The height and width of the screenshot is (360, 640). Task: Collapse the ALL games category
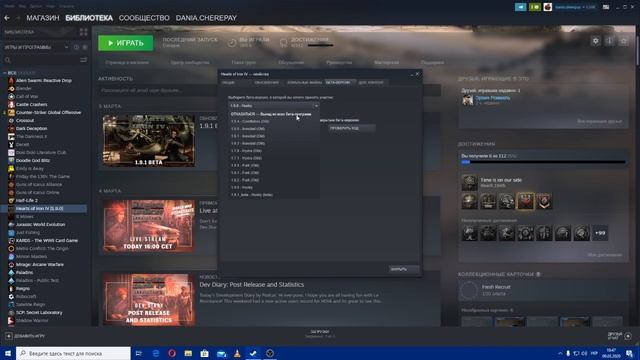[x=4, y=73]
